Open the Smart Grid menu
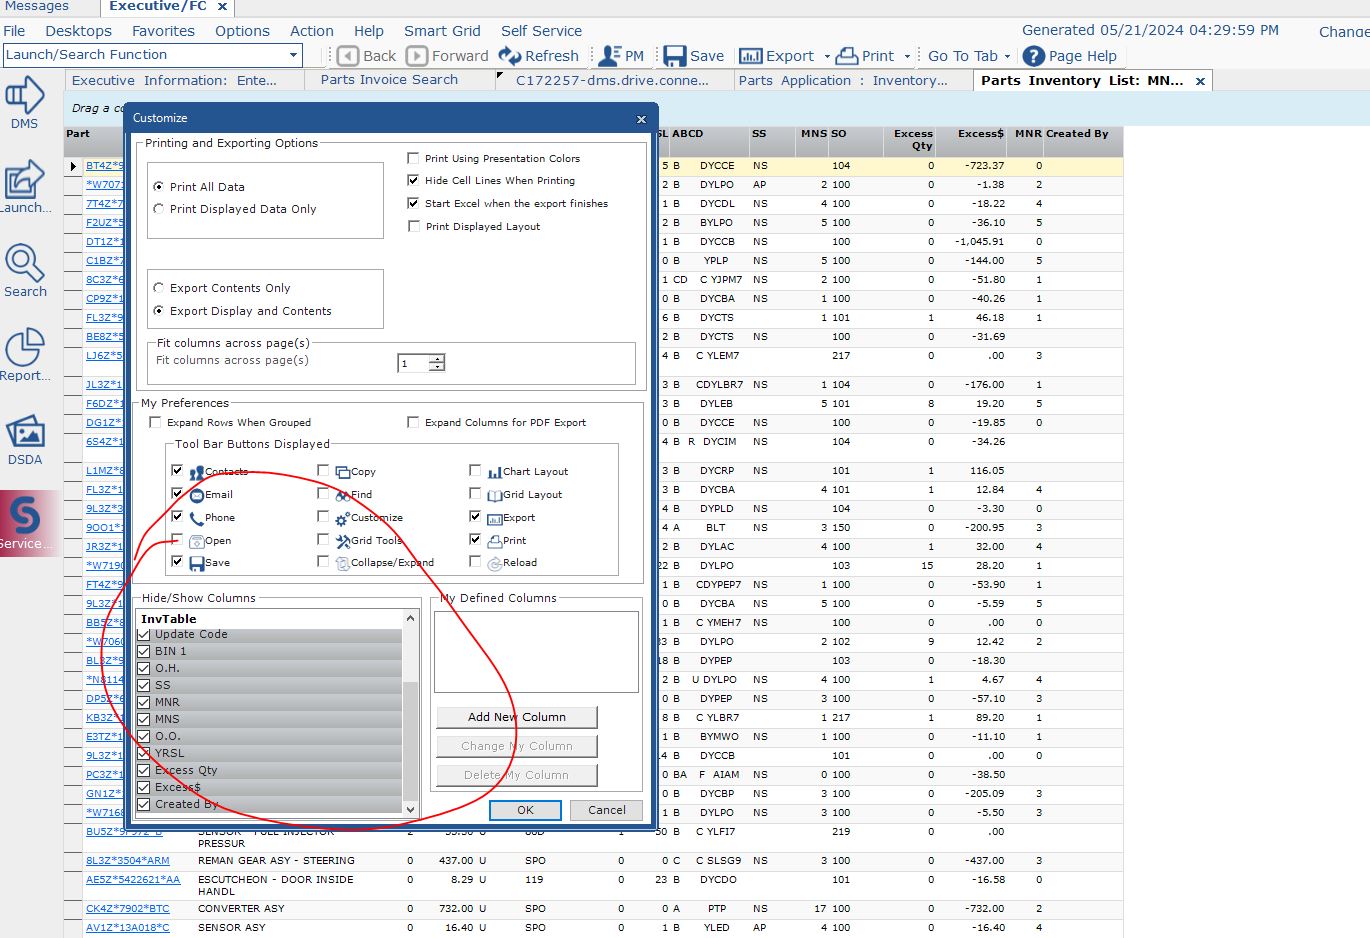 point(442,31)
